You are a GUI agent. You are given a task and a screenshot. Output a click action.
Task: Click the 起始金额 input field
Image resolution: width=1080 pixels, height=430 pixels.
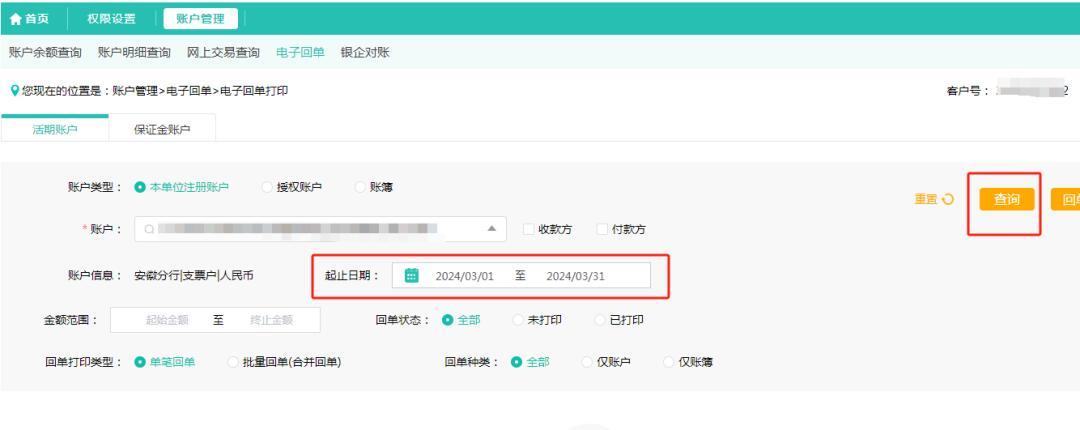tap(167, 320)
